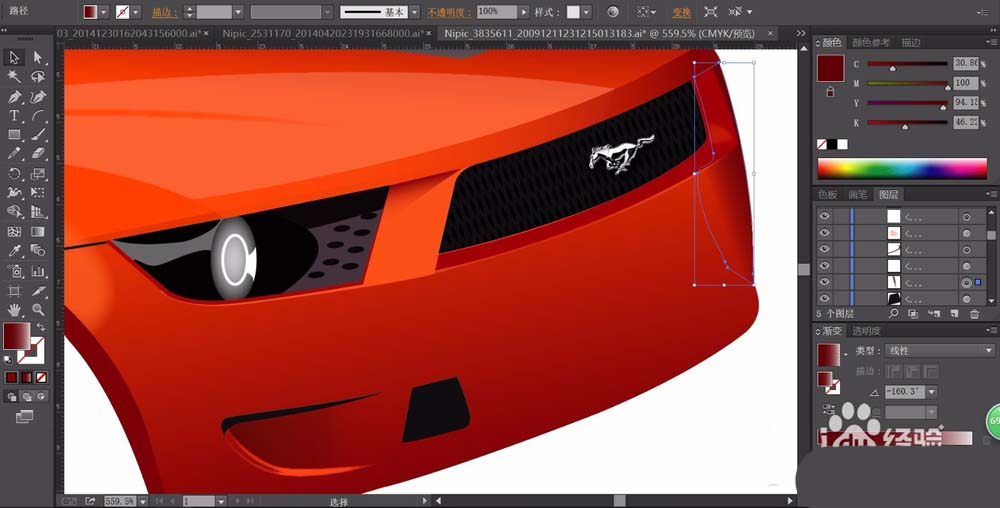Select the Perspective Grid tool

click(x=38, y=212)
